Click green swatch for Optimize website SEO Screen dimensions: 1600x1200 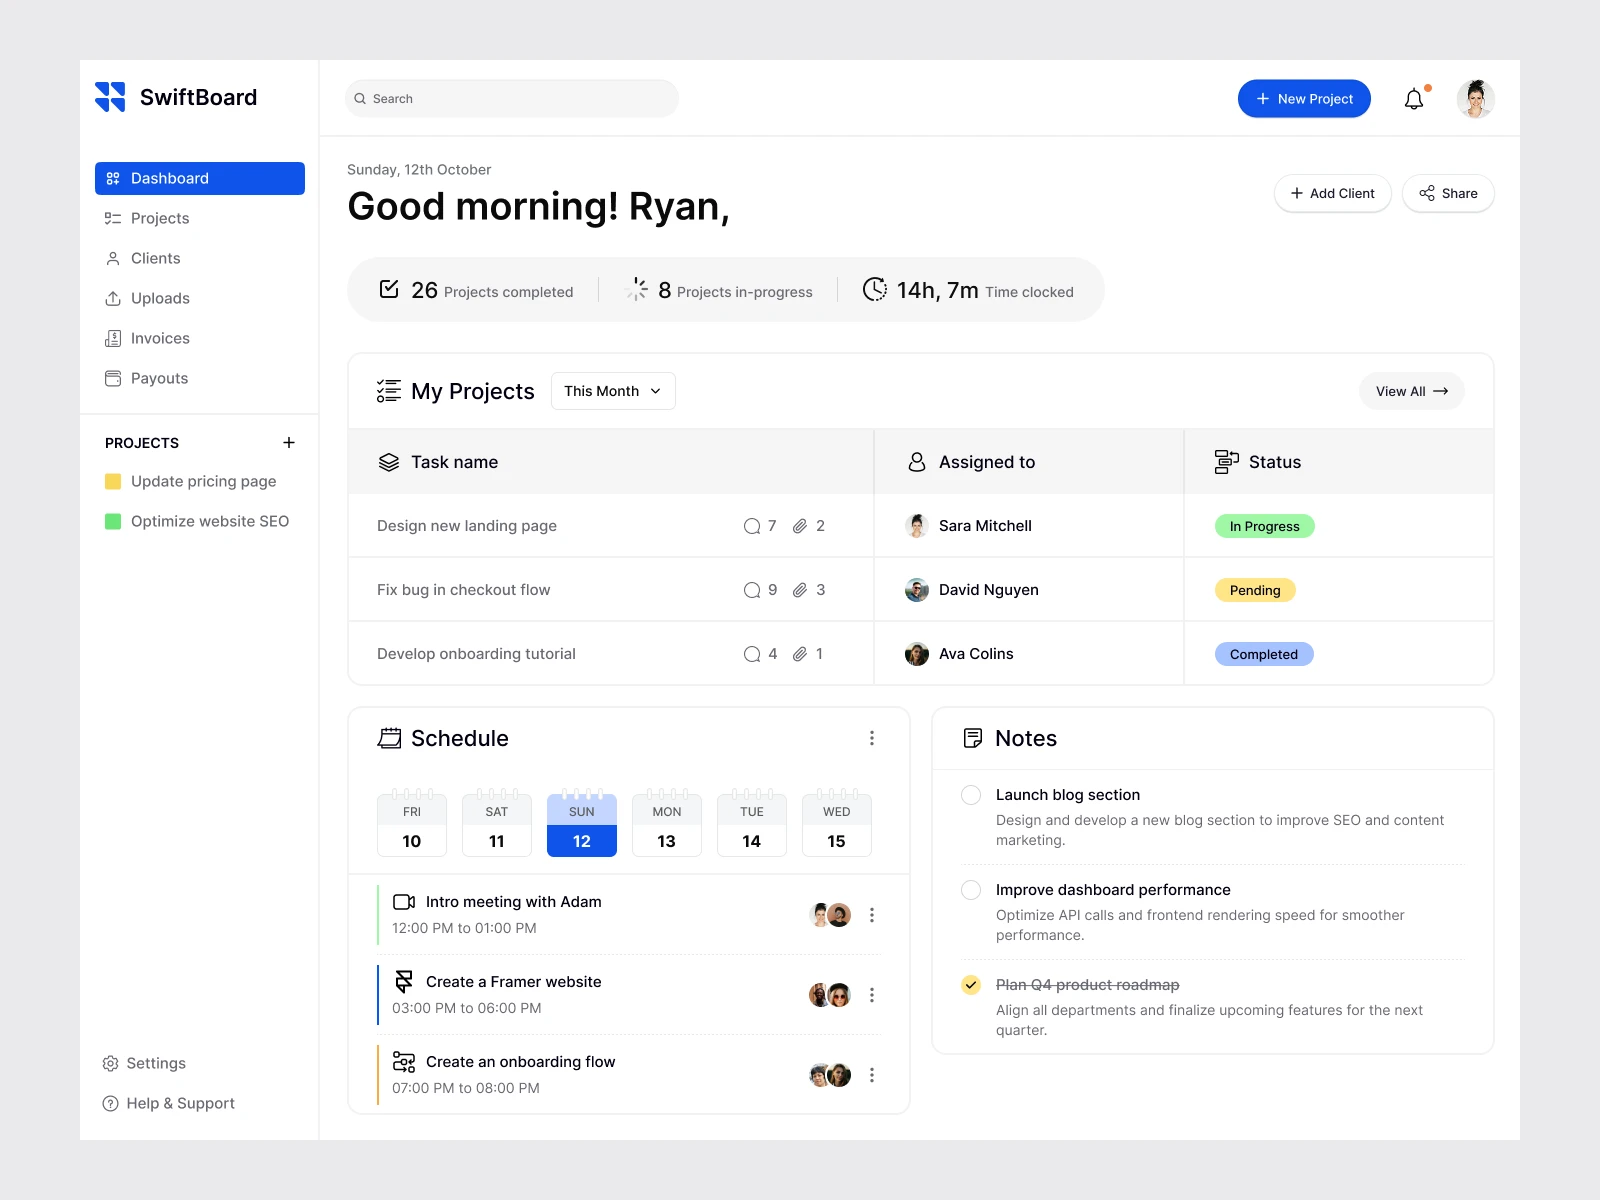tap(113, 521)
